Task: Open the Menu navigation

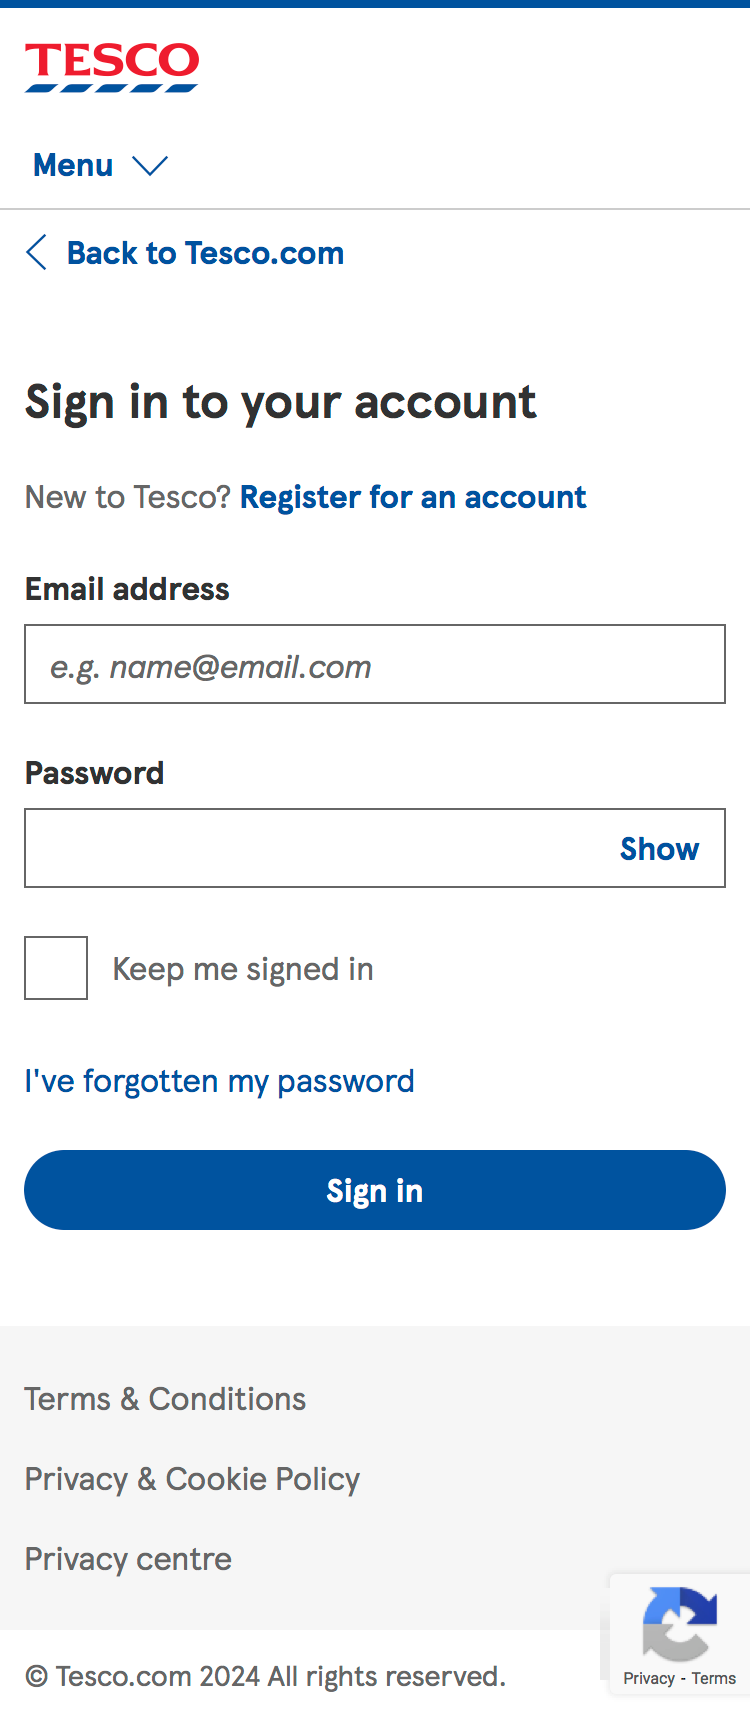Action: click(73, 165)
